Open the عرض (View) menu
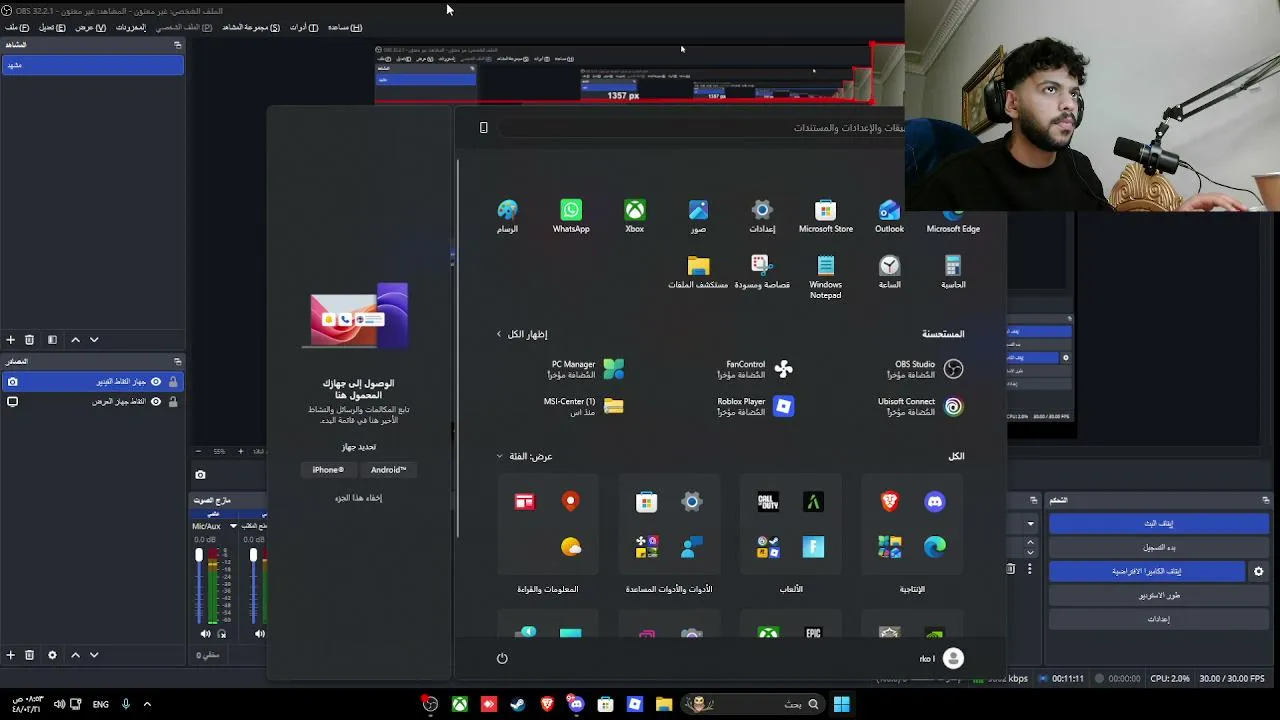This screenshot has width=1280, height=720. (x=90, y=27)
